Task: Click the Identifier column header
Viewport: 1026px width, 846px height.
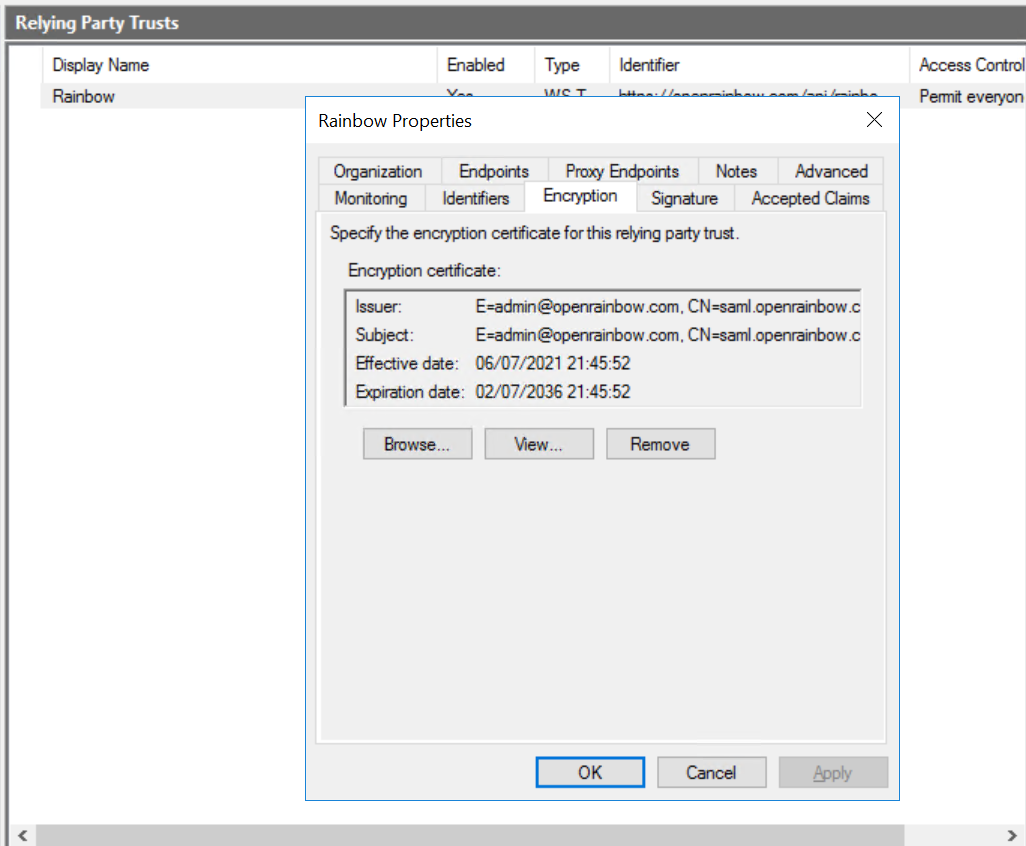Action: [x=649, y=65]
